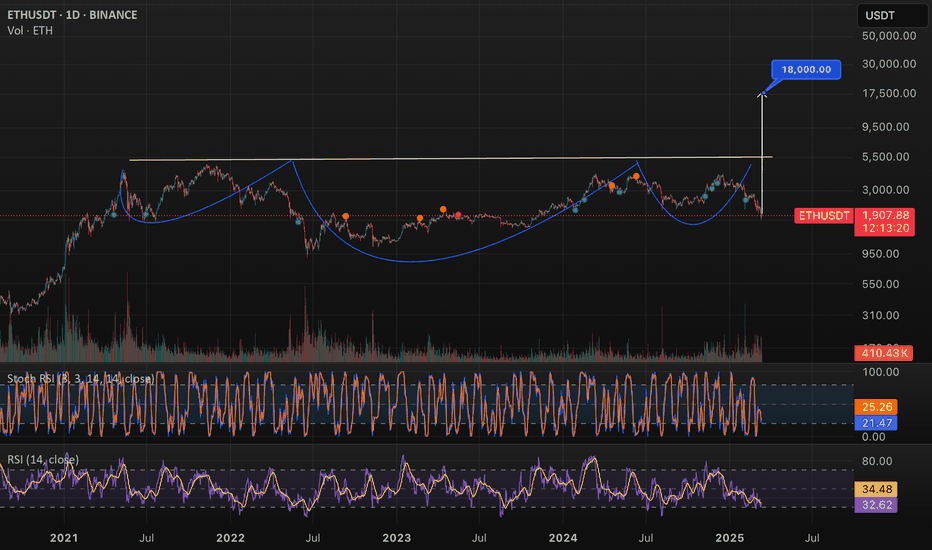Click the 18,000.00 price target callout
Screen dimensions: 932x550
(x=806, y=70)
